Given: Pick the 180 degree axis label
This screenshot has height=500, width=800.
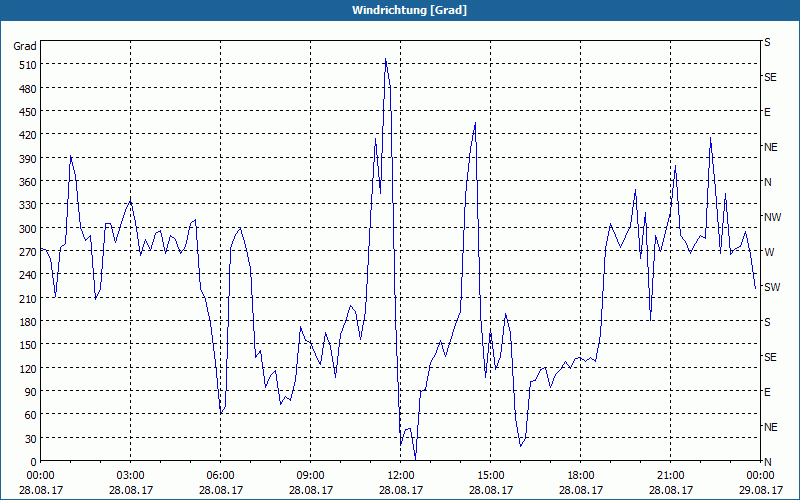Looking at the screenshot, I should pyautogui.click(x=27, y=322).
